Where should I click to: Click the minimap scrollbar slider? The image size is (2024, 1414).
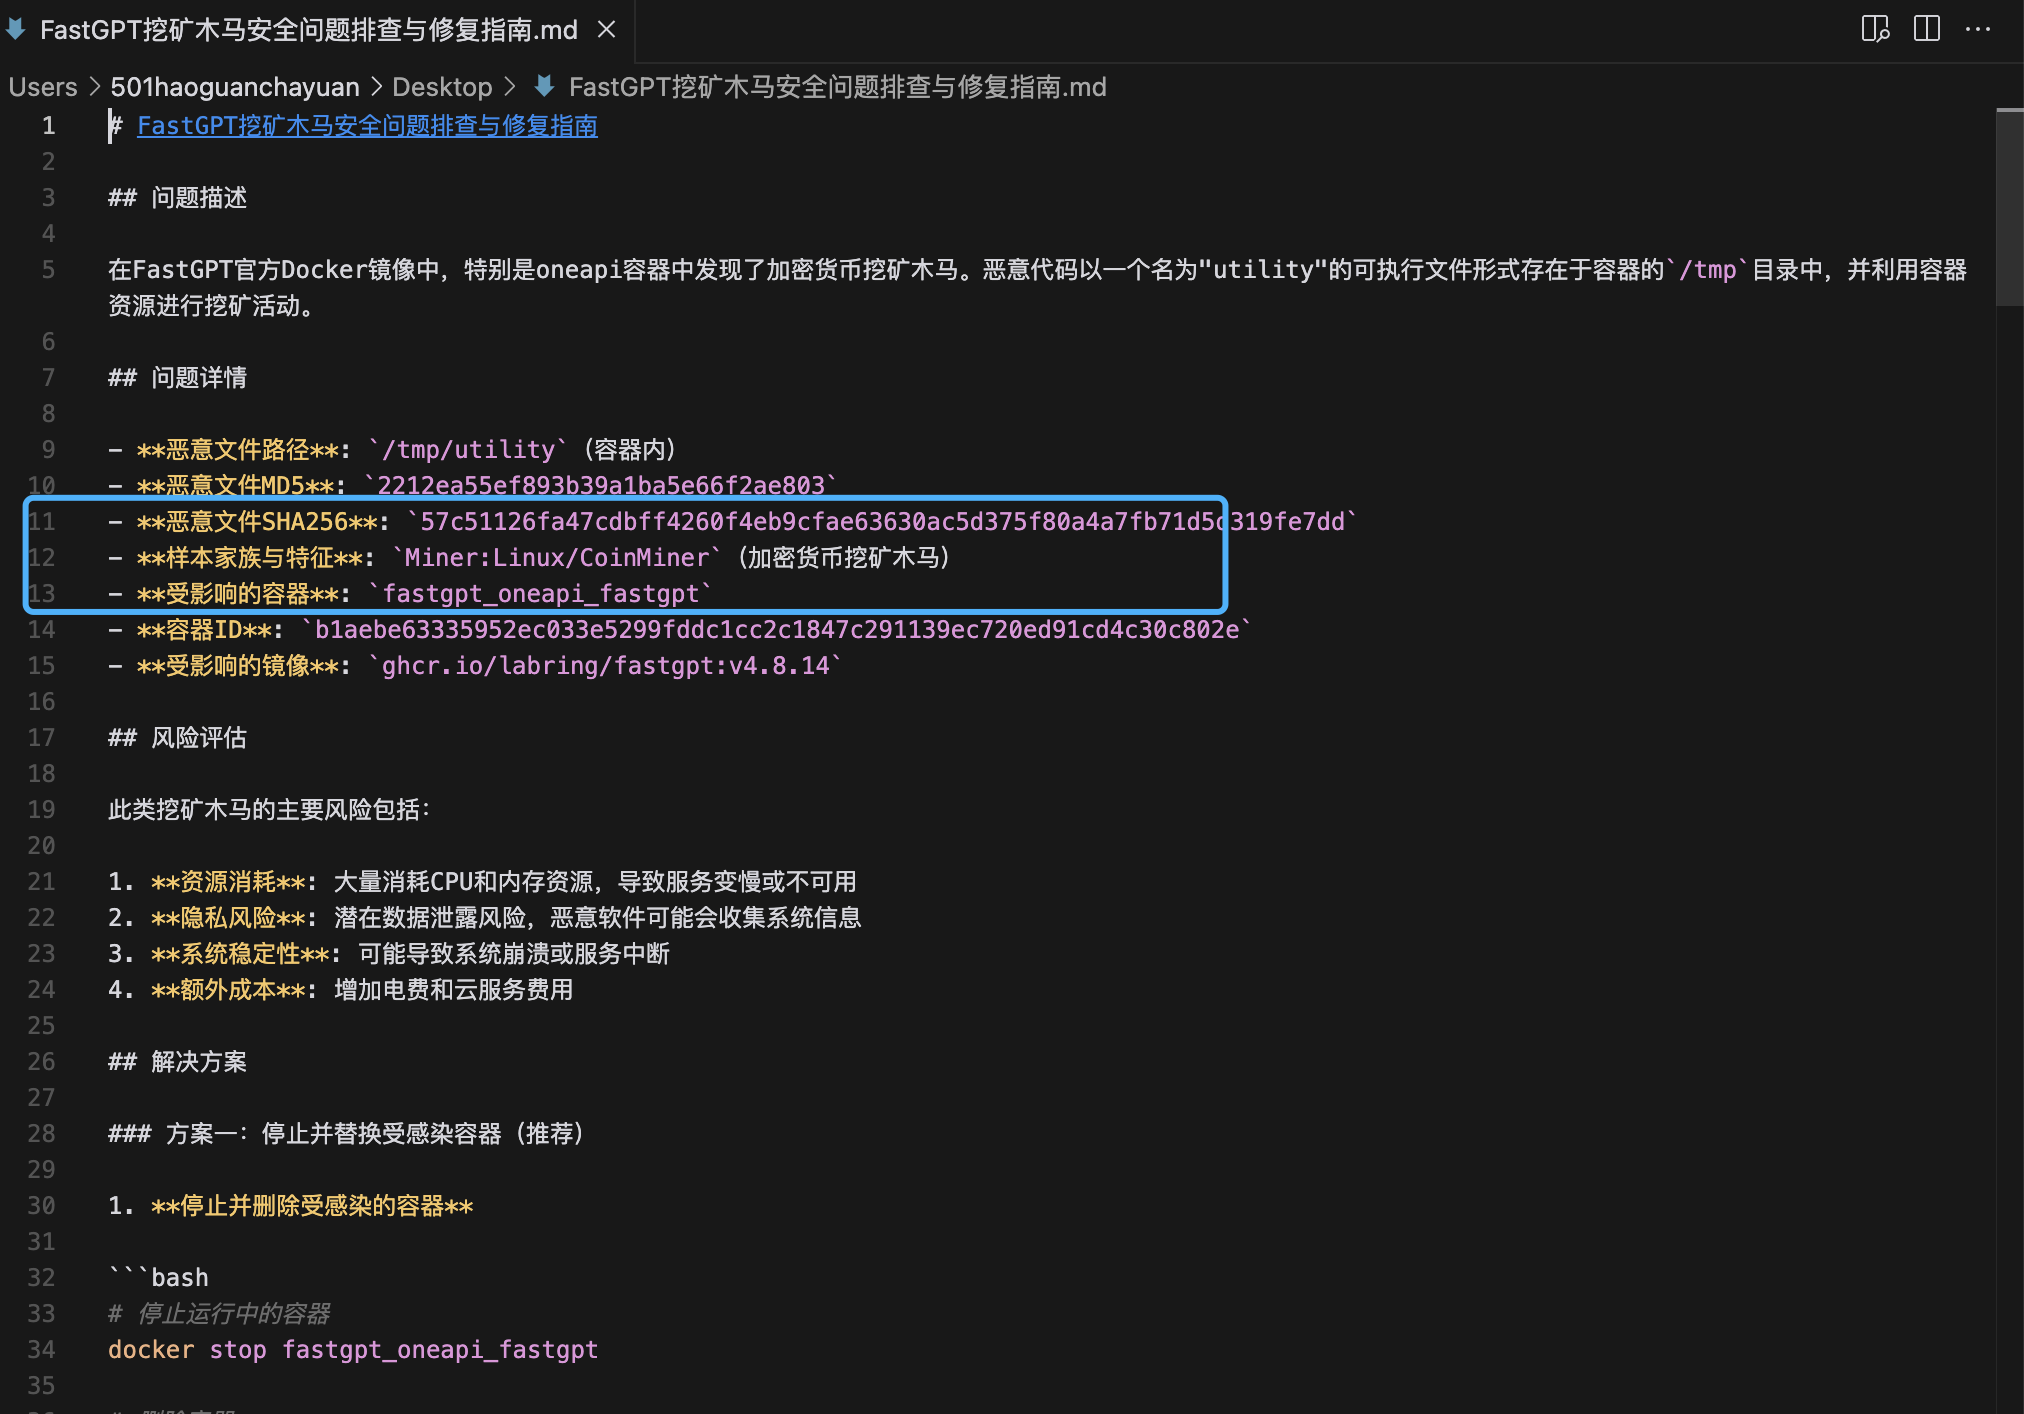point(2009,206)
